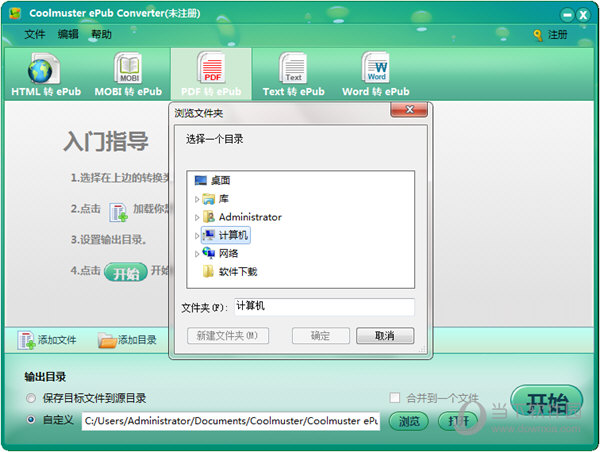Click the 3.设置输出目录 guide text
Image resolution: width=600 pixels, height=452 pixels.
click(x=109, y=240)
